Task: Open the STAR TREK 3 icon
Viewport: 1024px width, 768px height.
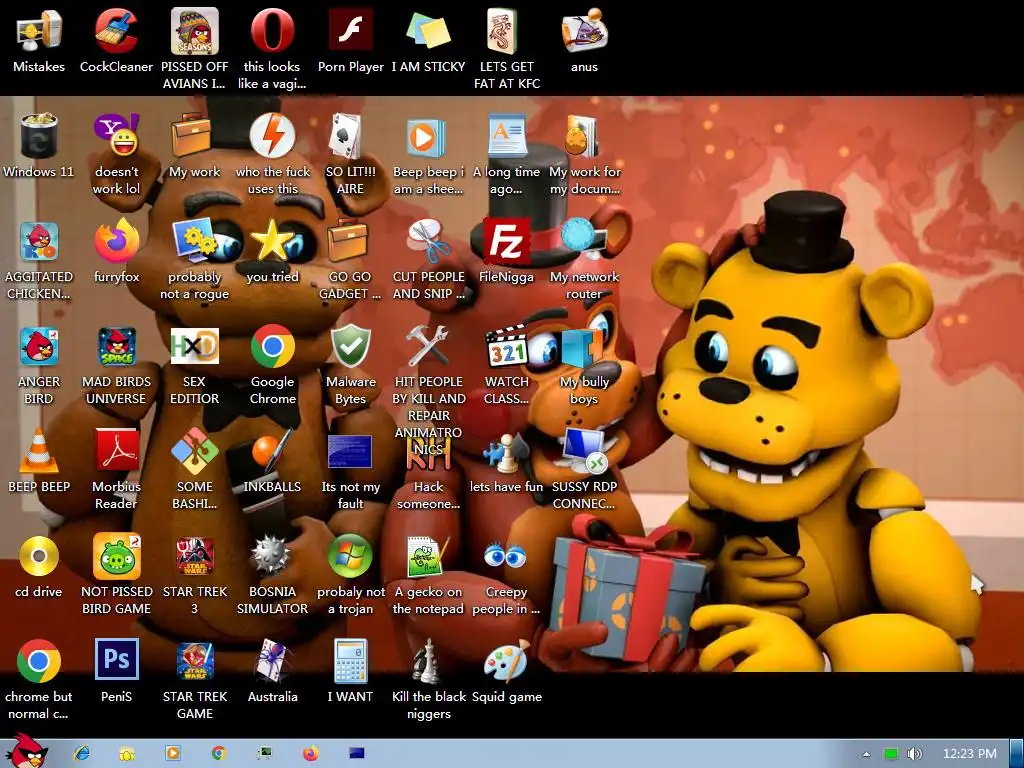Action: (x=195, y=556)
